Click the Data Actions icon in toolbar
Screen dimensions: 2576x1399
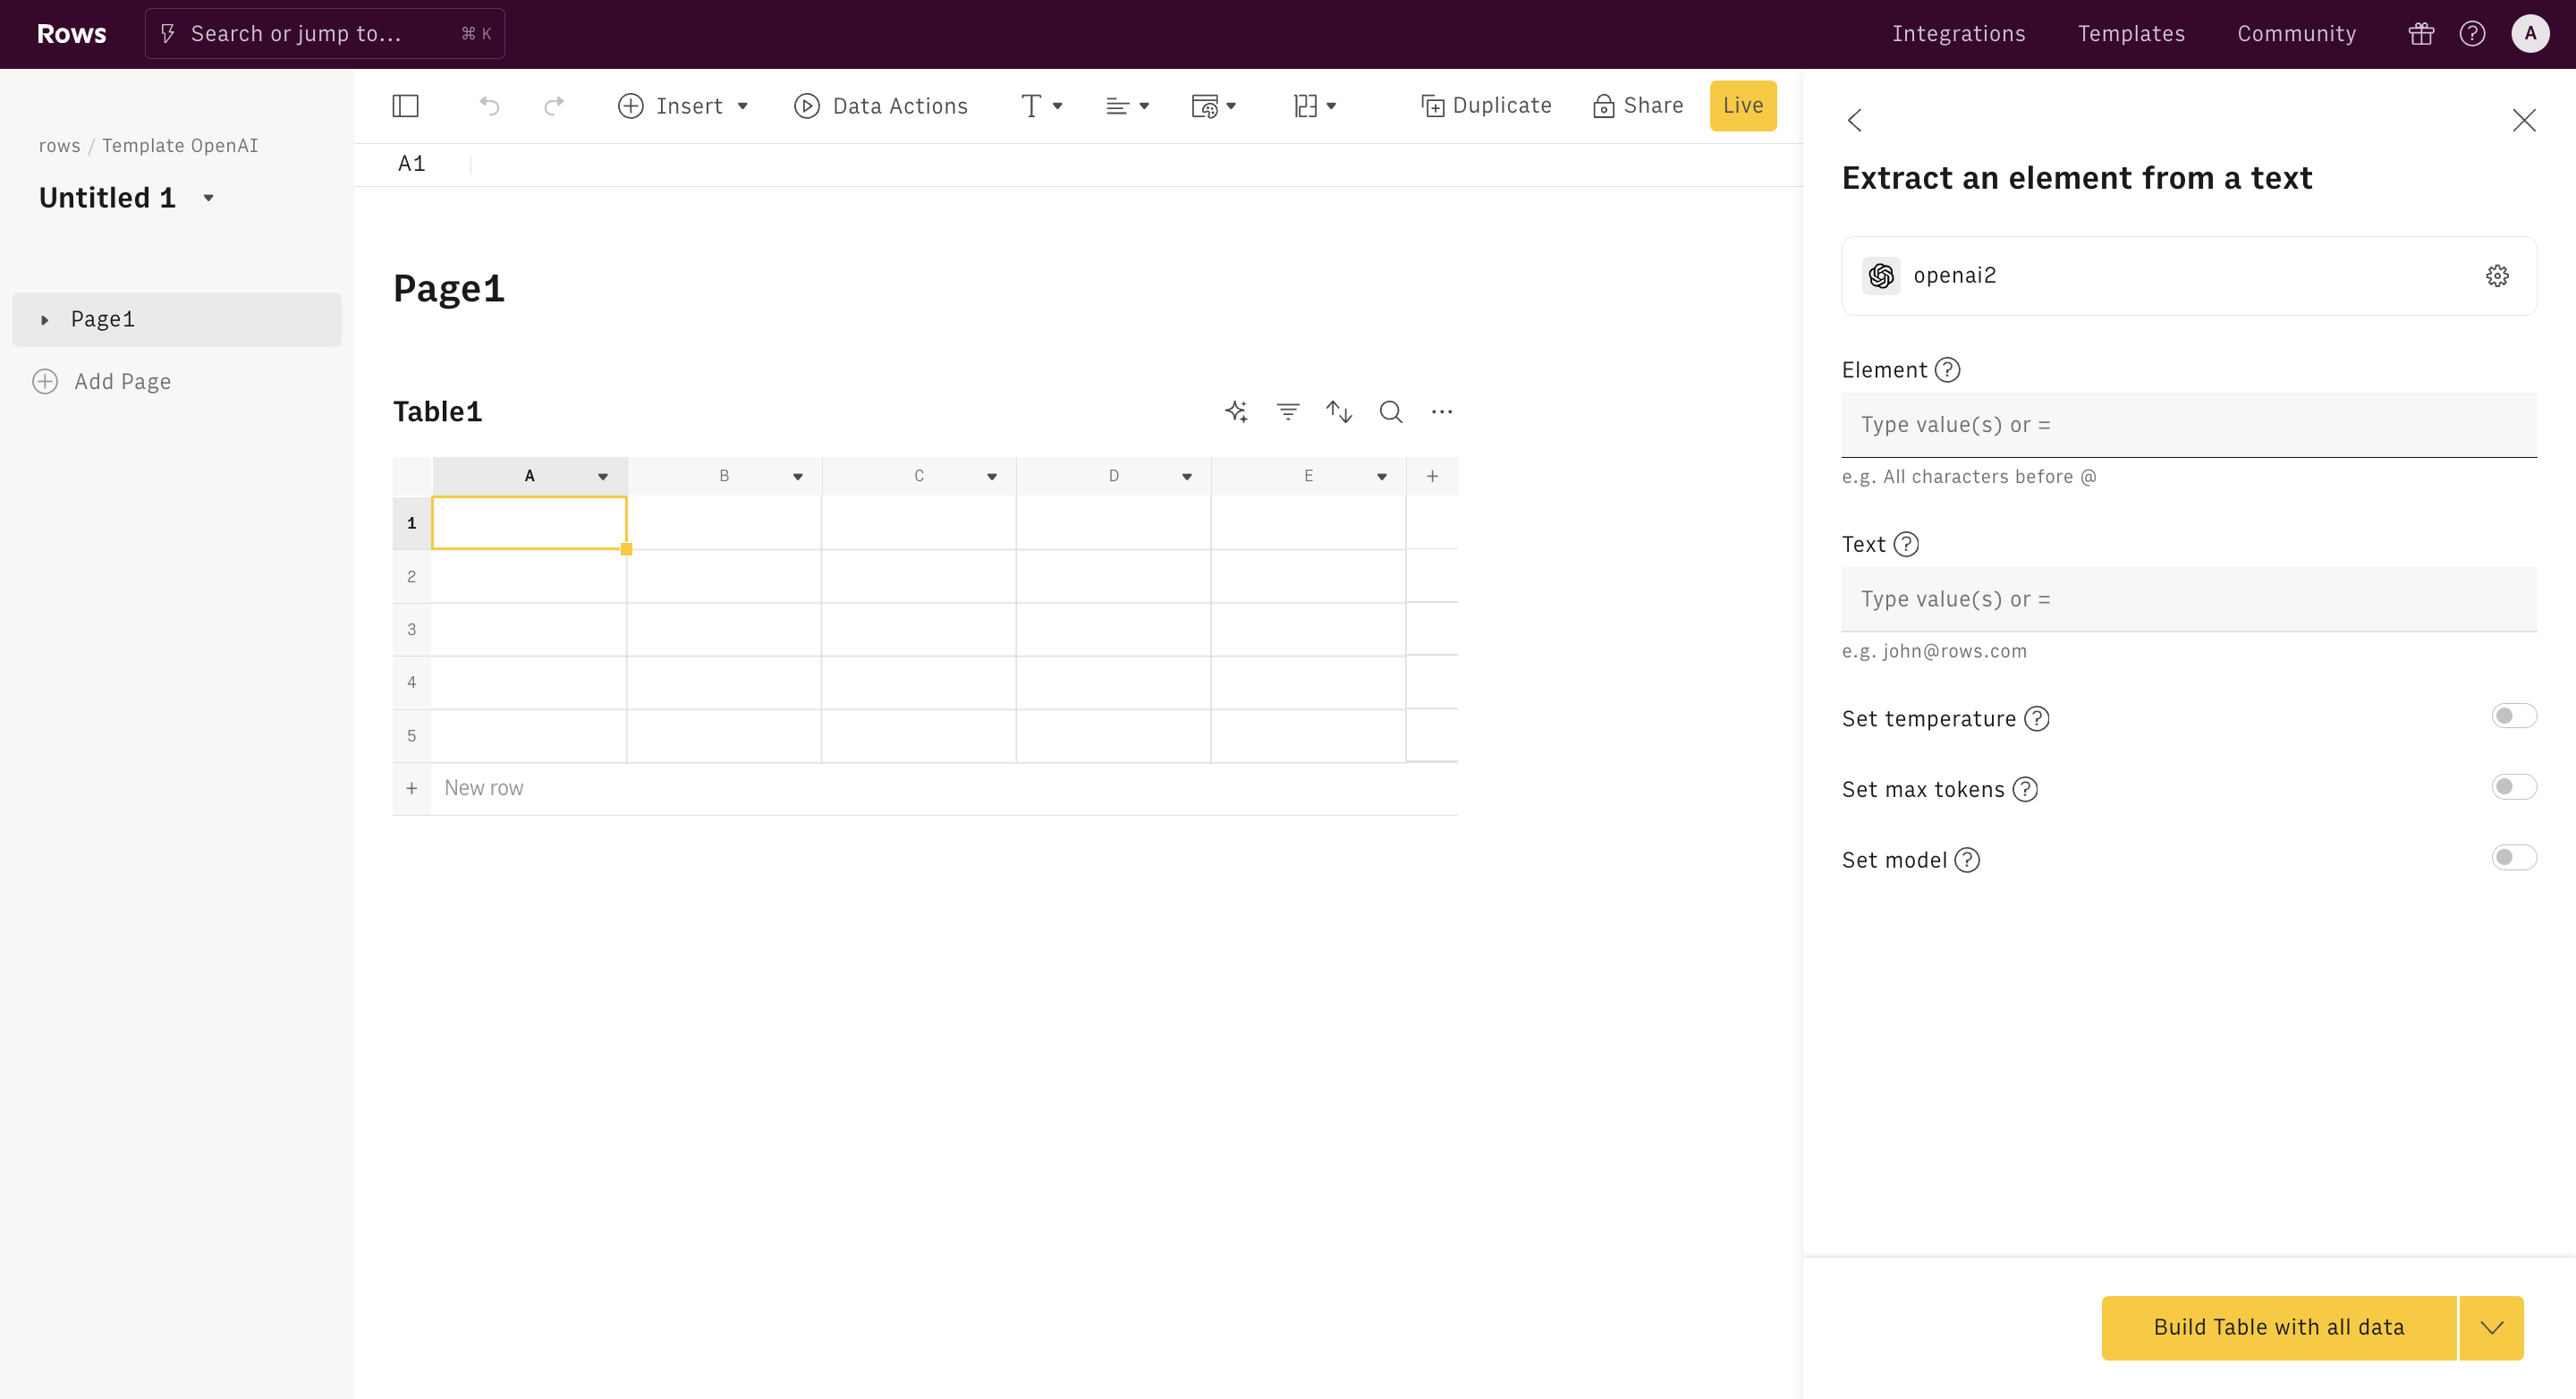(x=804, y=105)
